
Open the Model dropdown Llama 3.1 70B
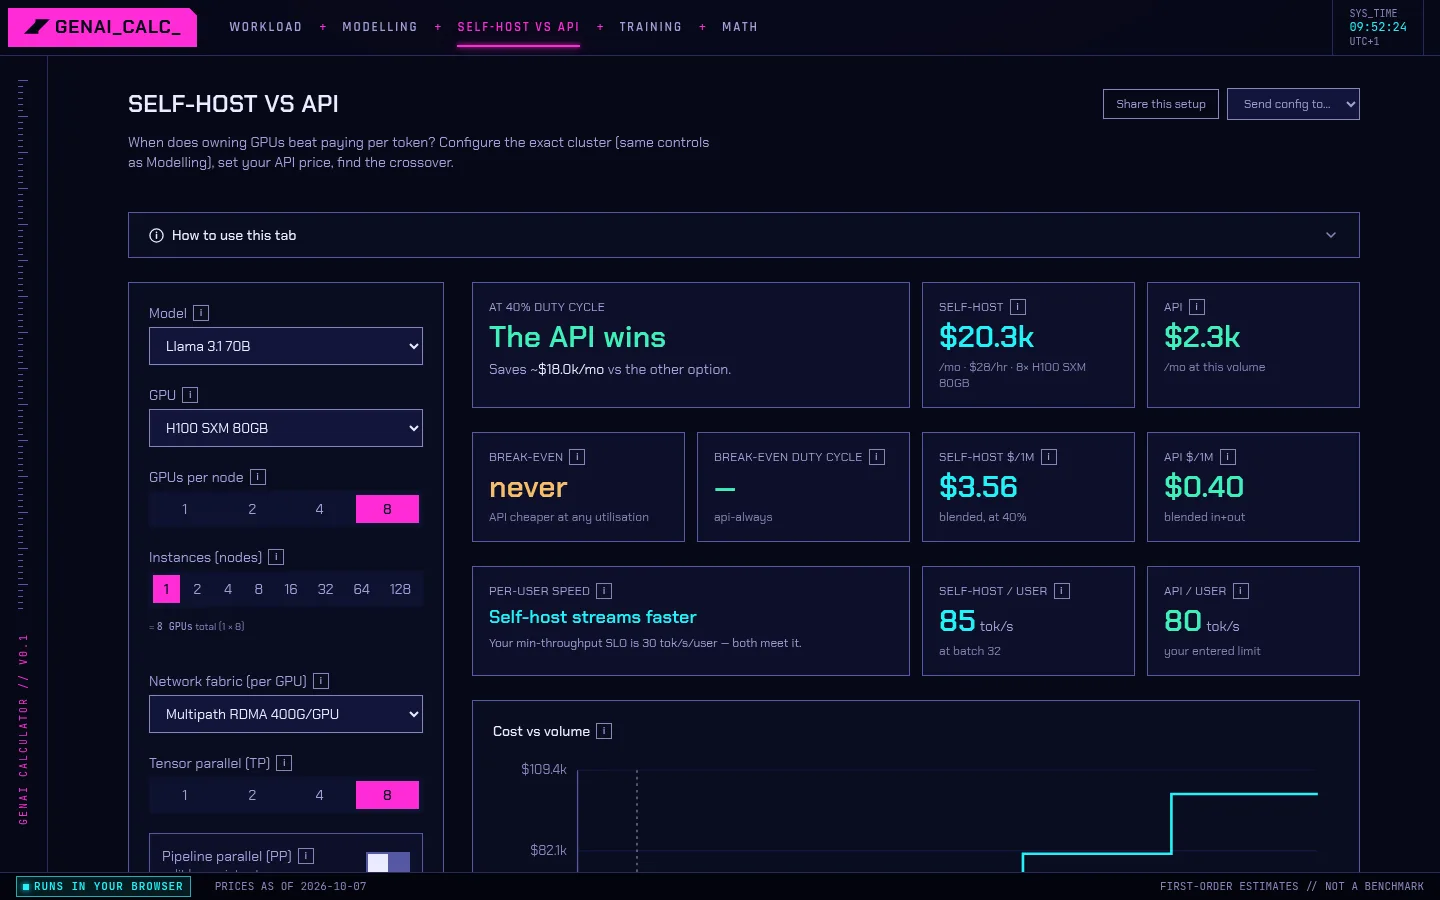286,346
